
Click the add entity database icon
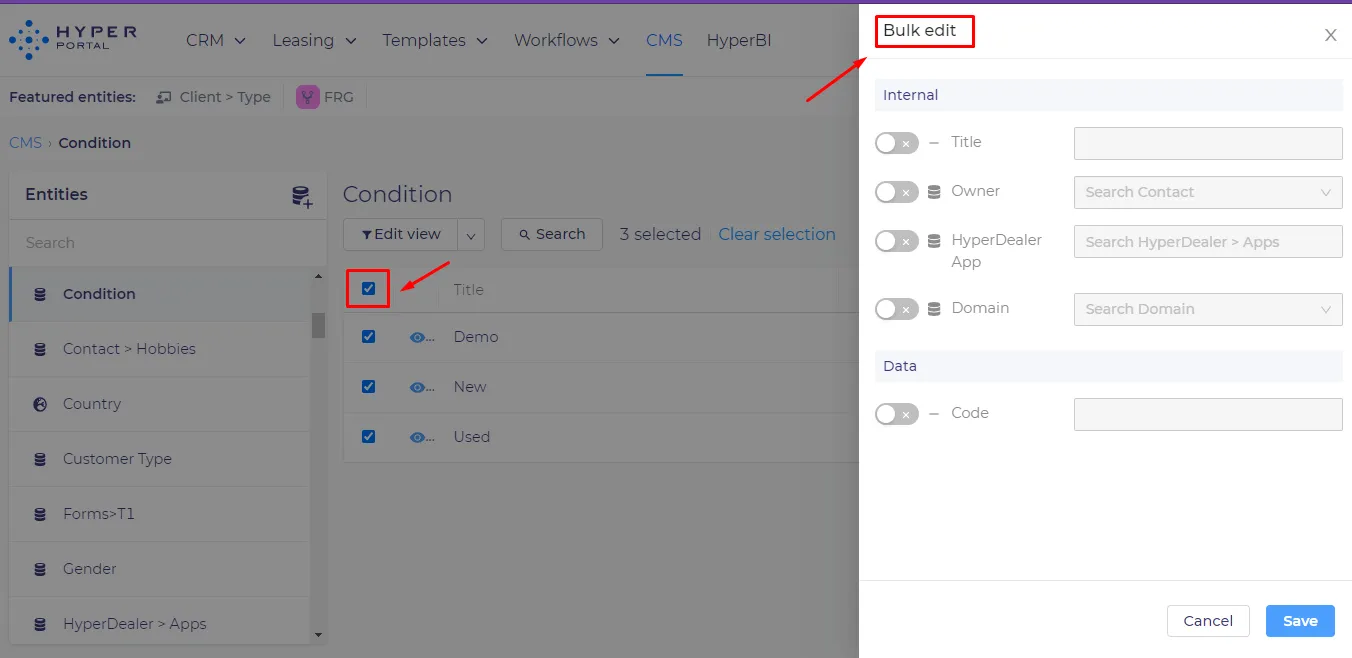[302, 196]
